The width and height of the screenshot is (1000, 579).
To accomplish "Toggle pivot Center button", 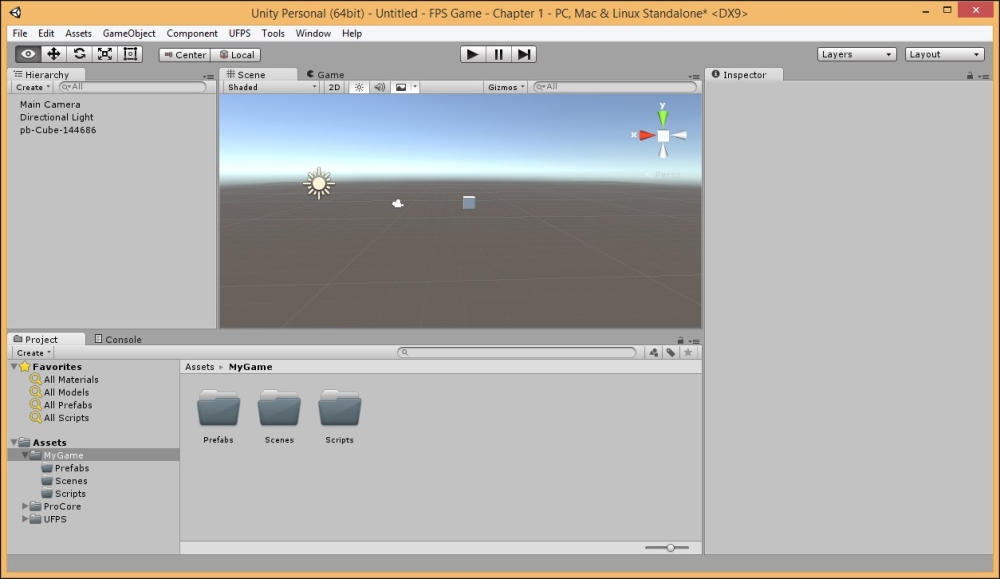I will 185,55.
